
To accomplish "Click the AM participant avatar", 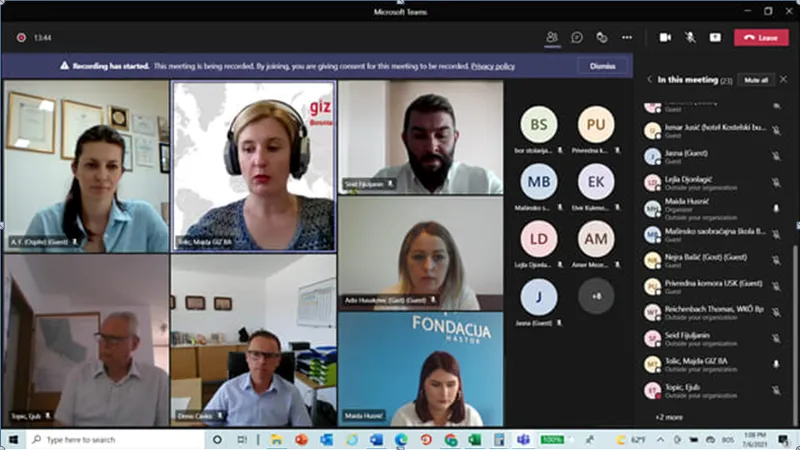I will tap(596, 239).
